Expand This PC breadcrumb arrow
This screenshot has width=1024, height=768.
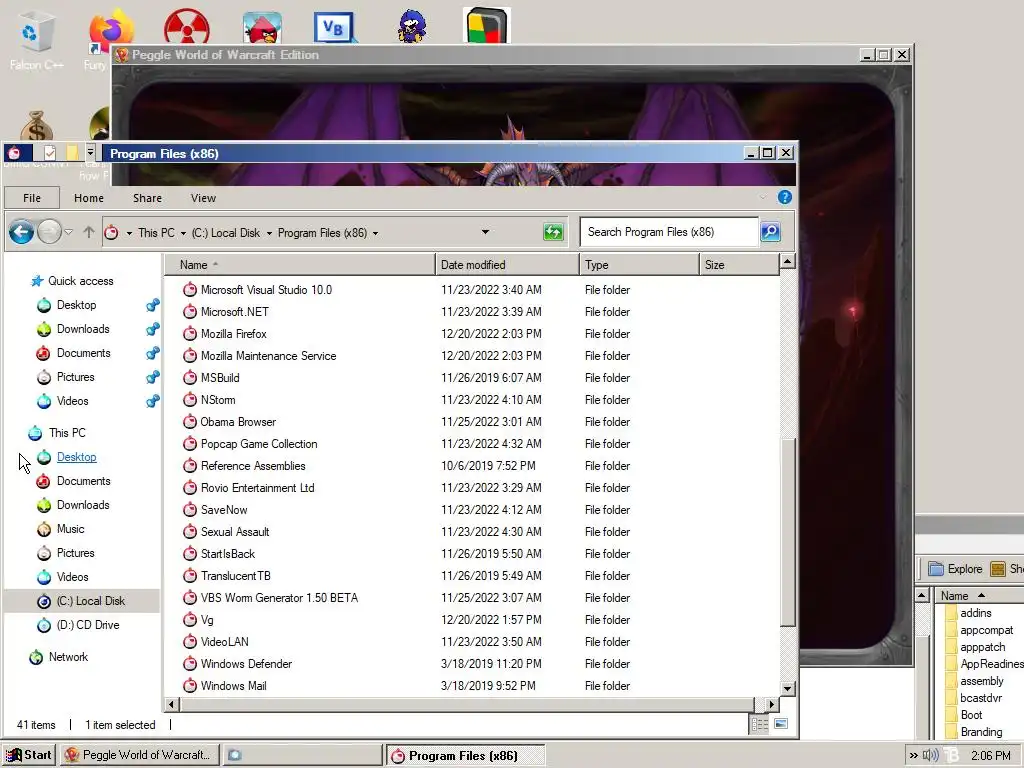183,233
